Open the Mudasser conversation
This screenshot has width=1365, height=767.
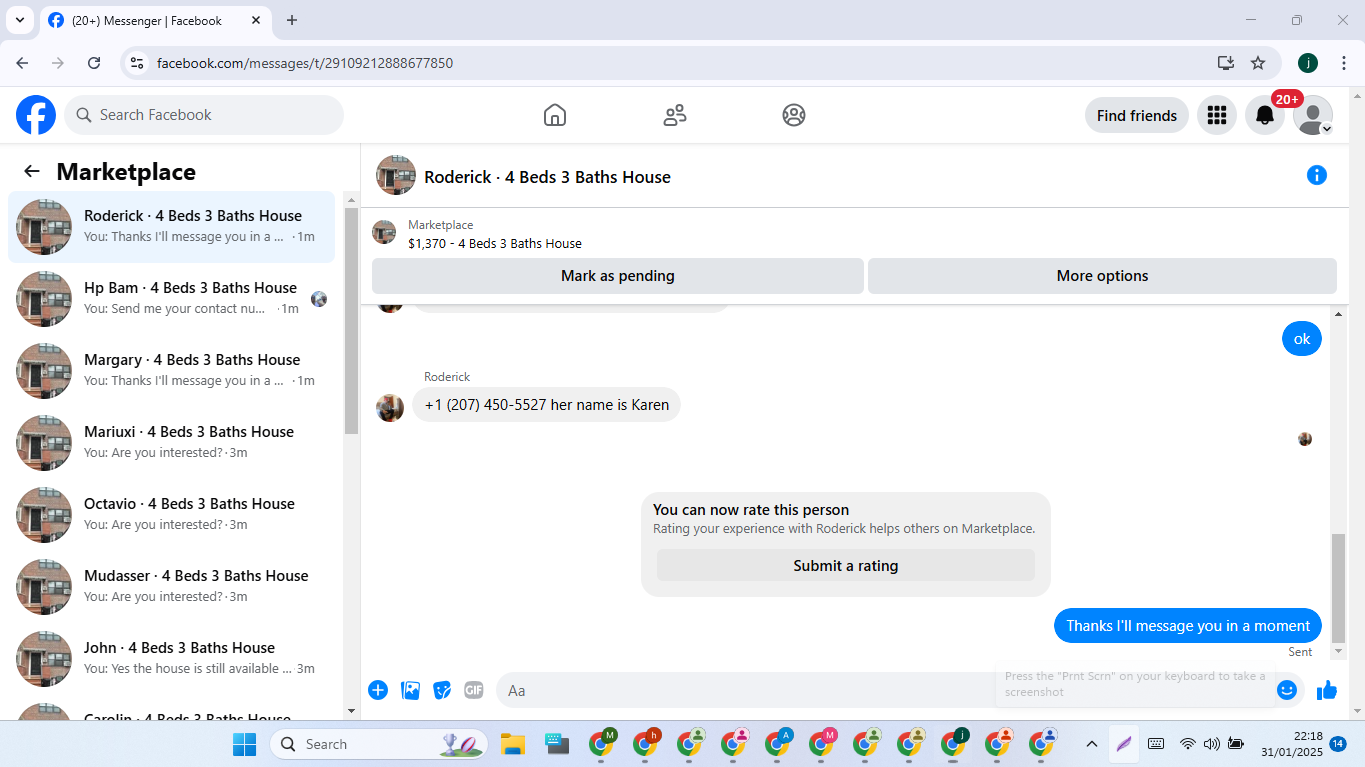(x=171, y=587)
